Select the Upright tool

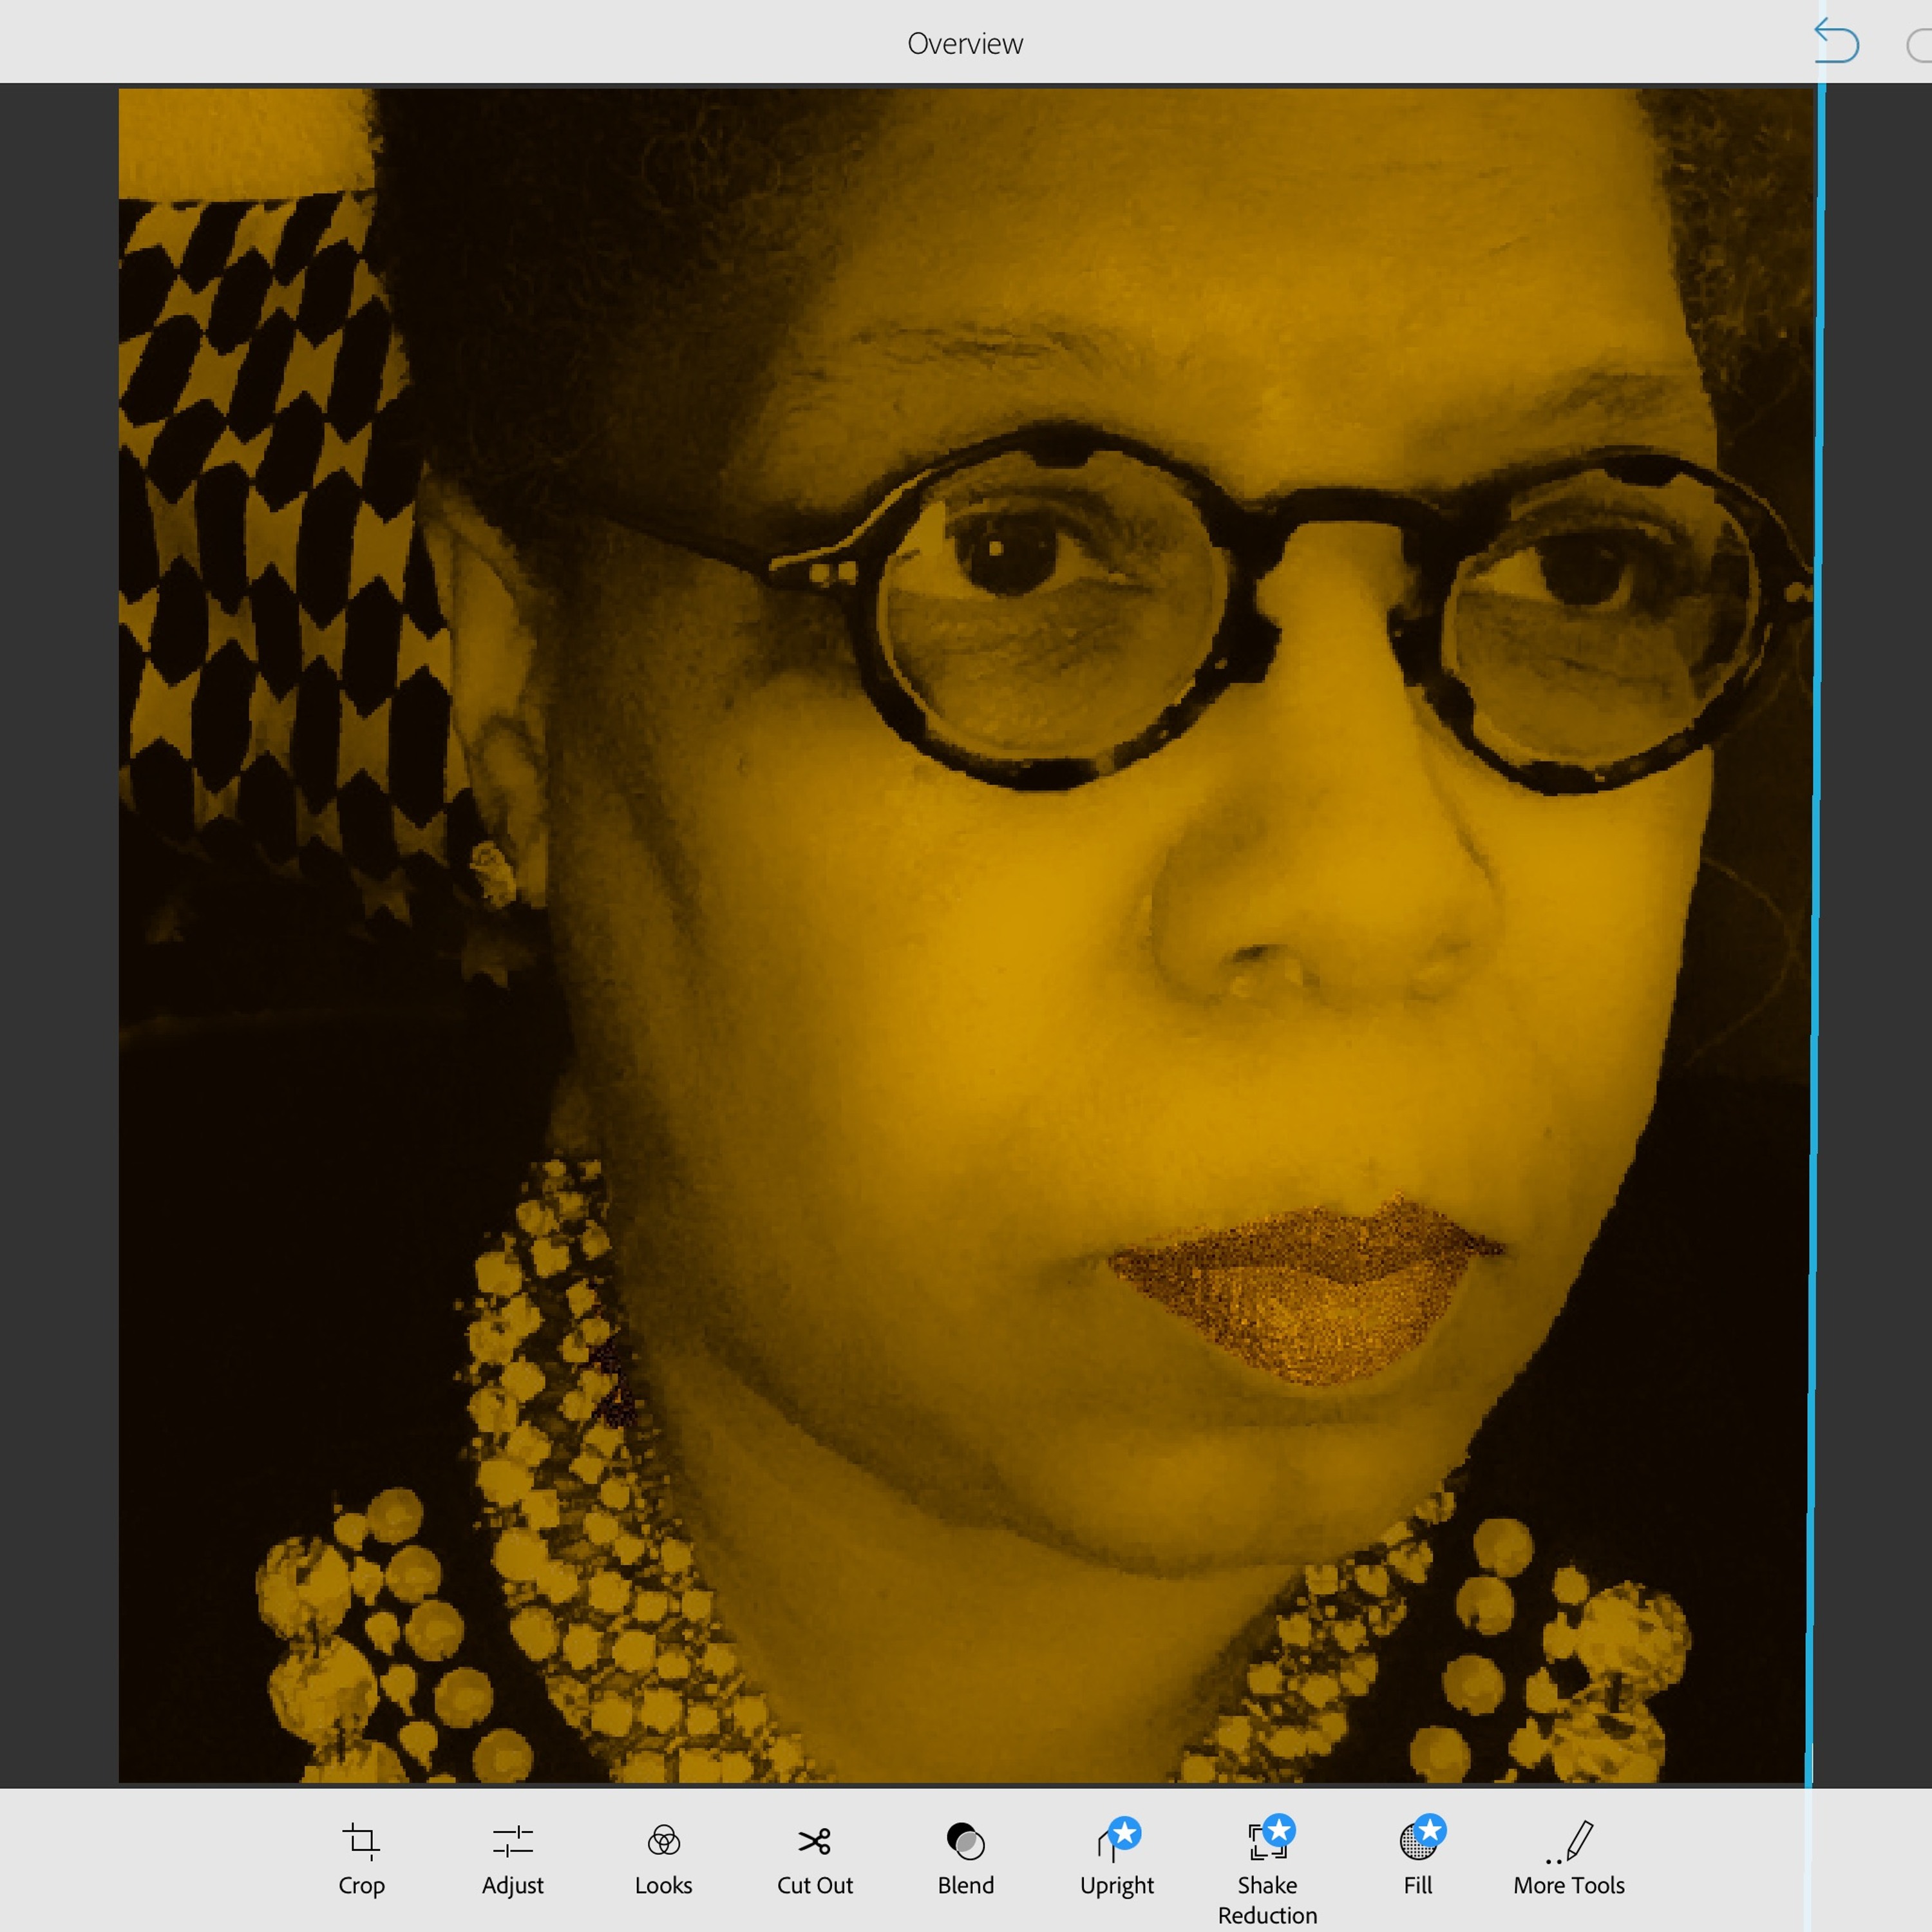coord(1116,1858)
